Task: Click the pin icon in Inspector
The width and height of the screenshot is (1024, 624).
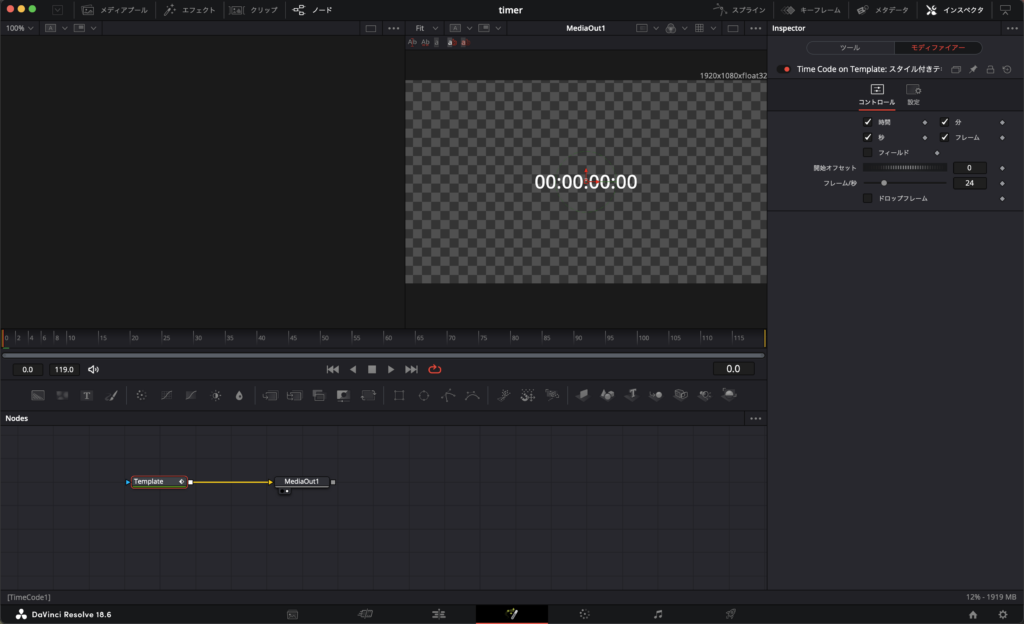Action: pos(973,69)
